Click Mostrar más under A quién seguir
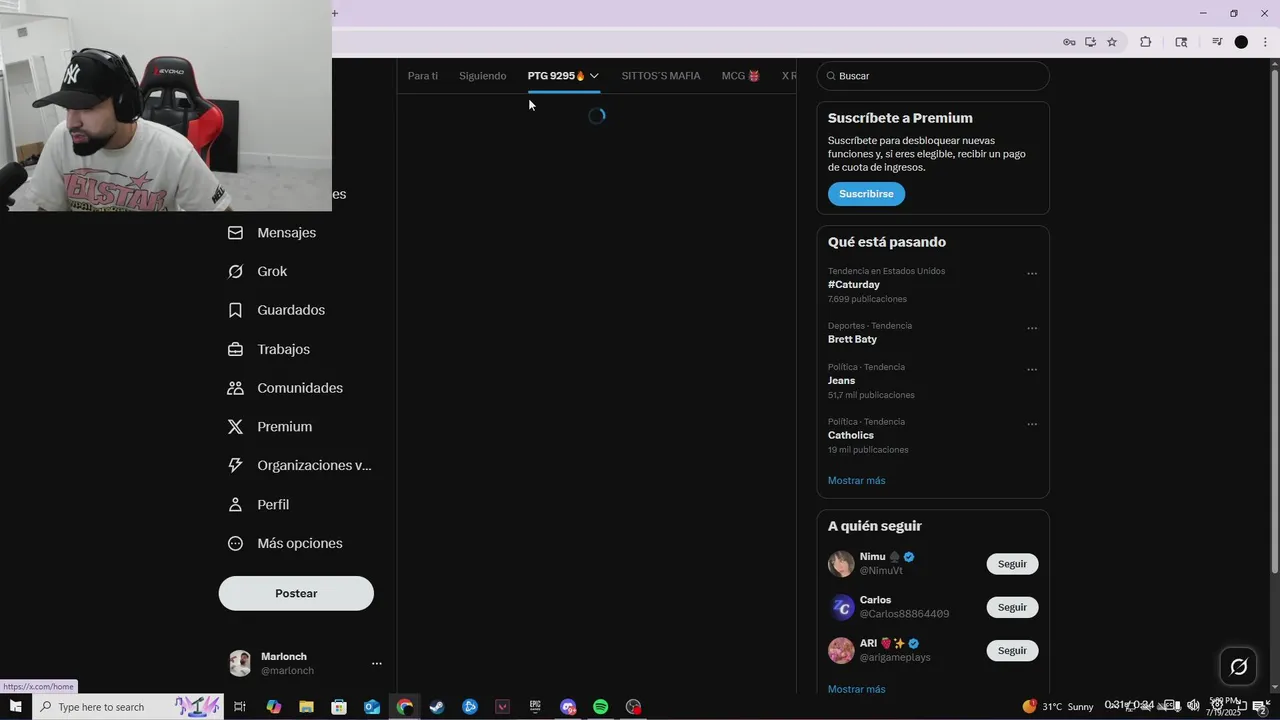This screenshot has width=1280, height=720. pyautogui.click(x=856, y=689)
